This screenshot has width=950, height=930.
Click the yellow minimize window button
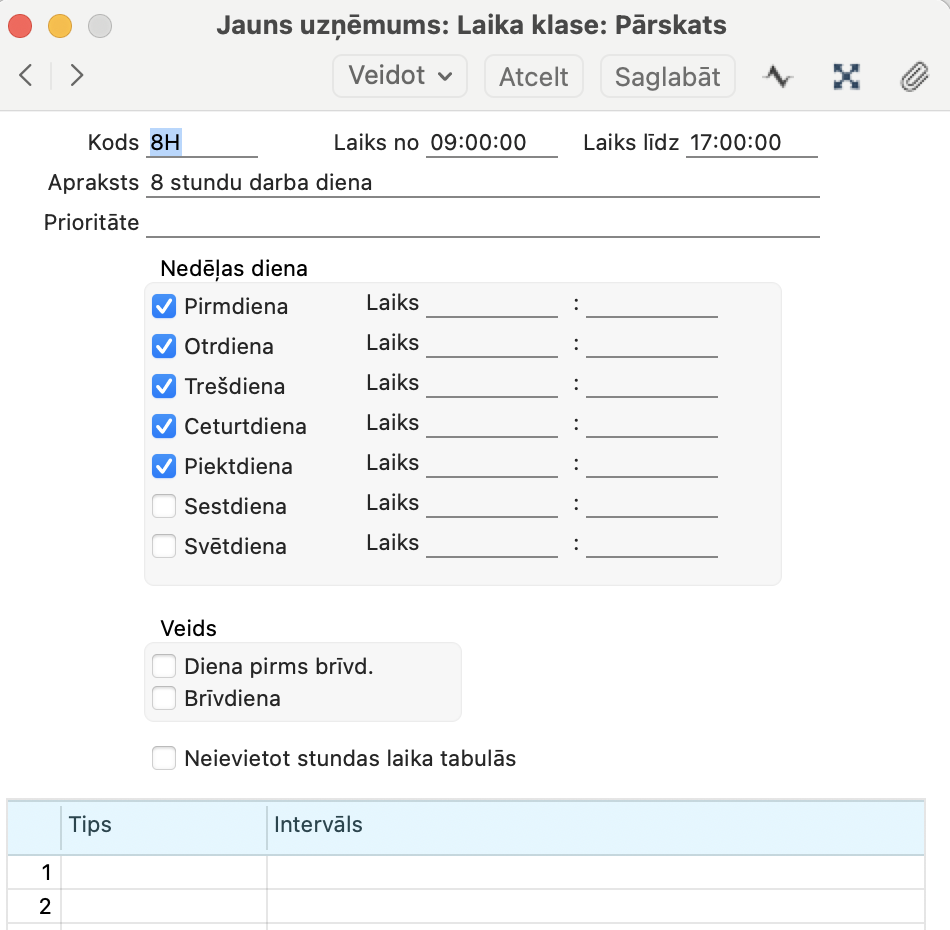tap(60, 26)
